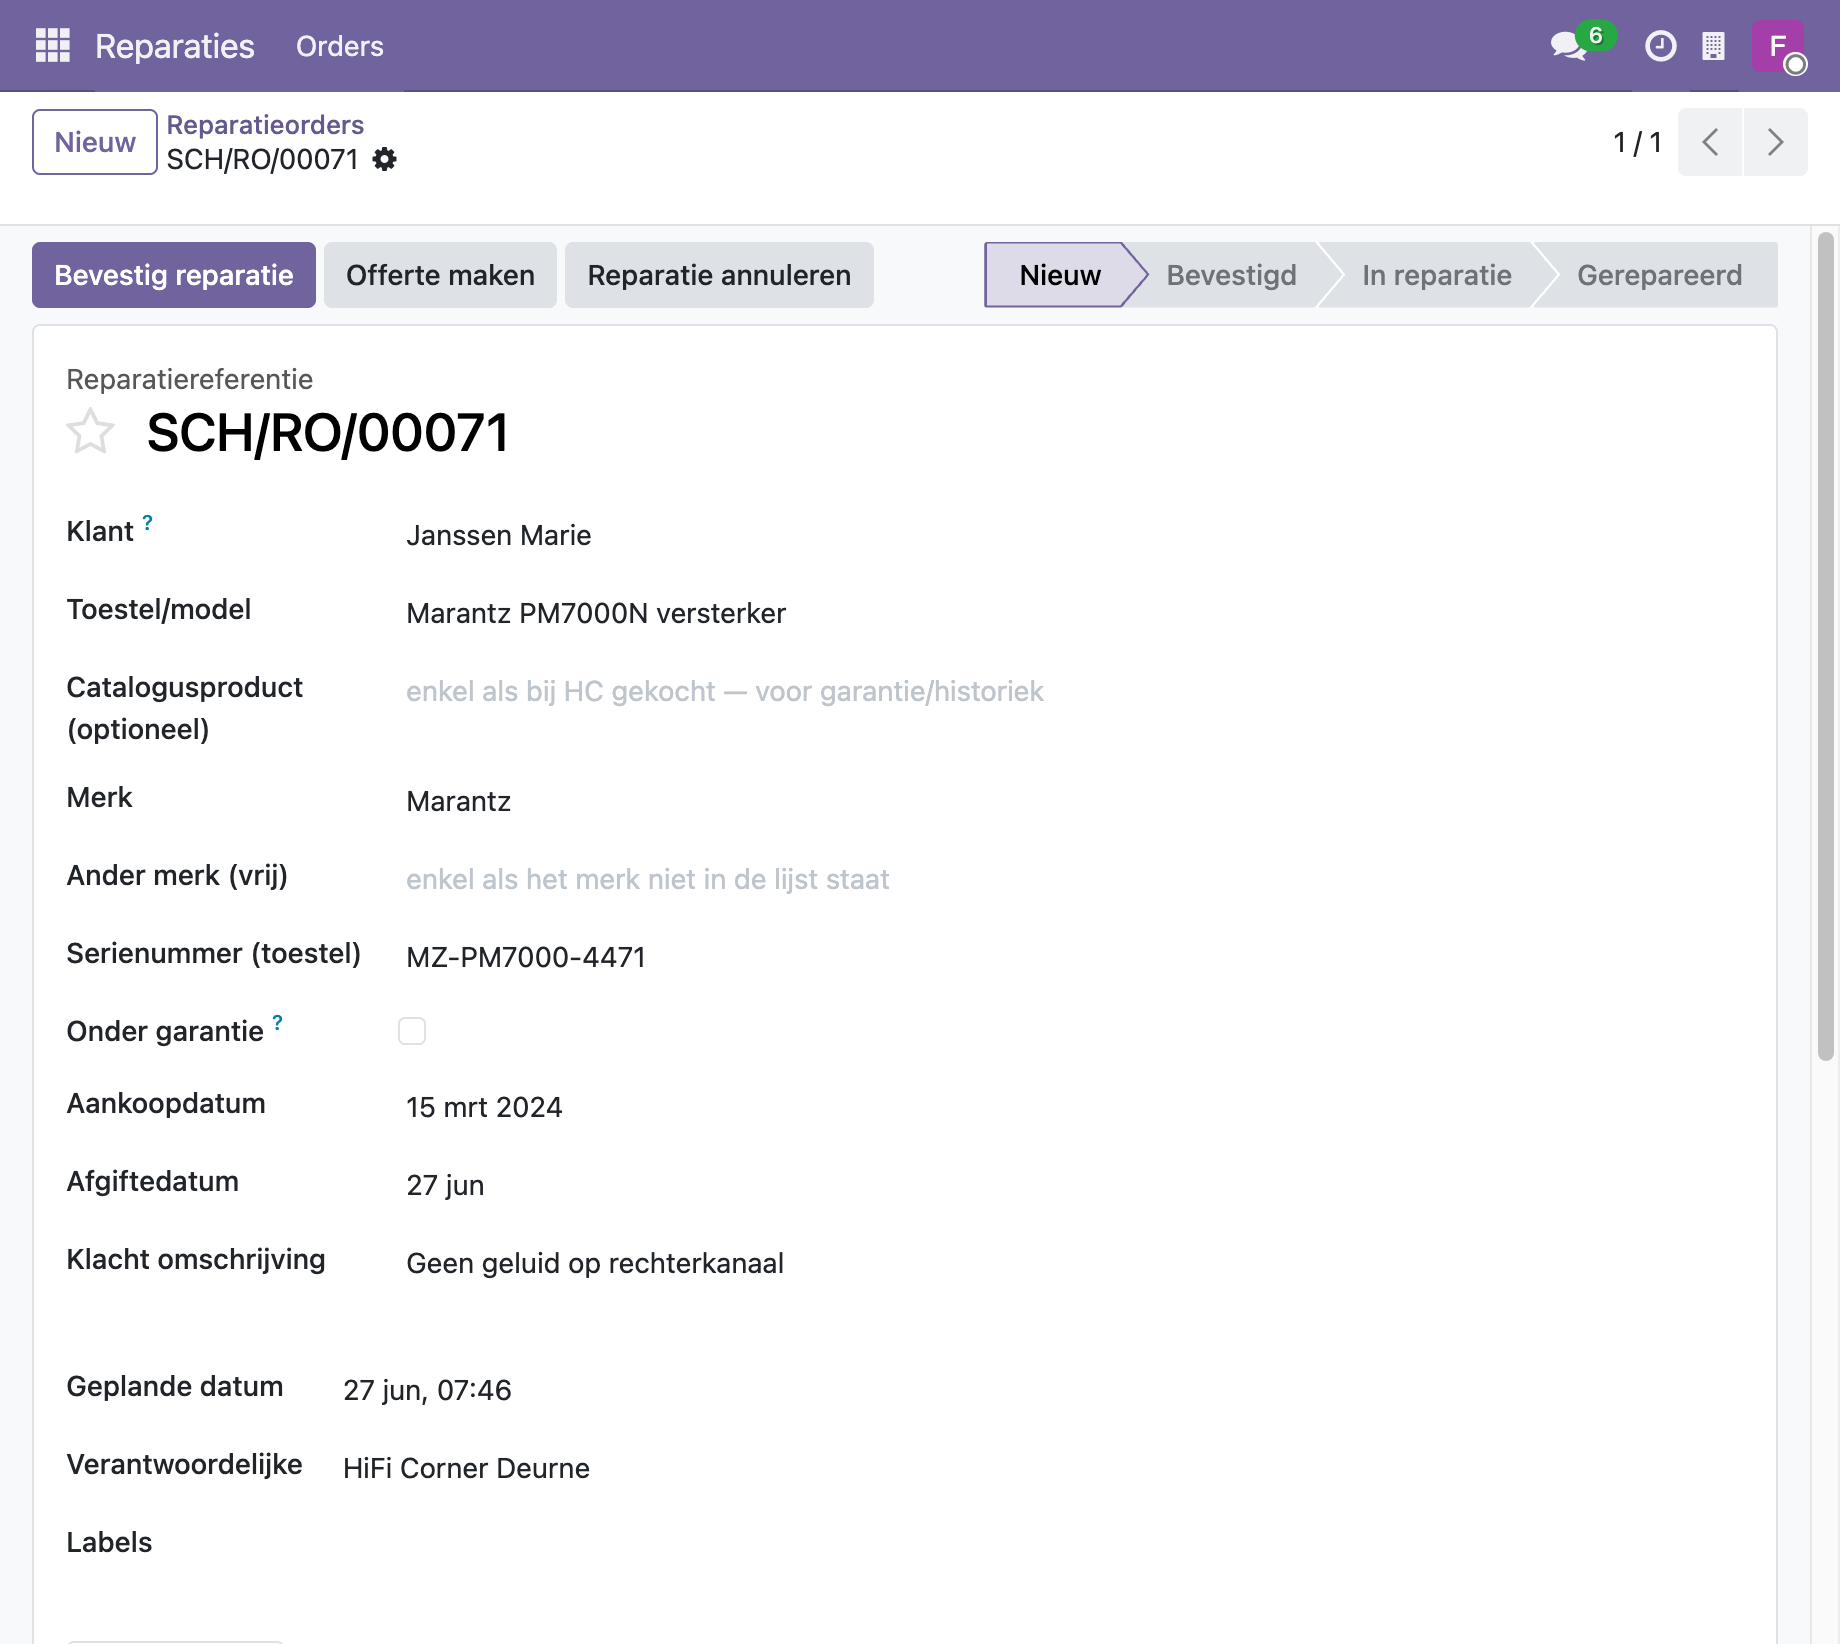Select the Gerepareerd status stage
This screenshot has width=1840, height=1644.
(1659, 275)
